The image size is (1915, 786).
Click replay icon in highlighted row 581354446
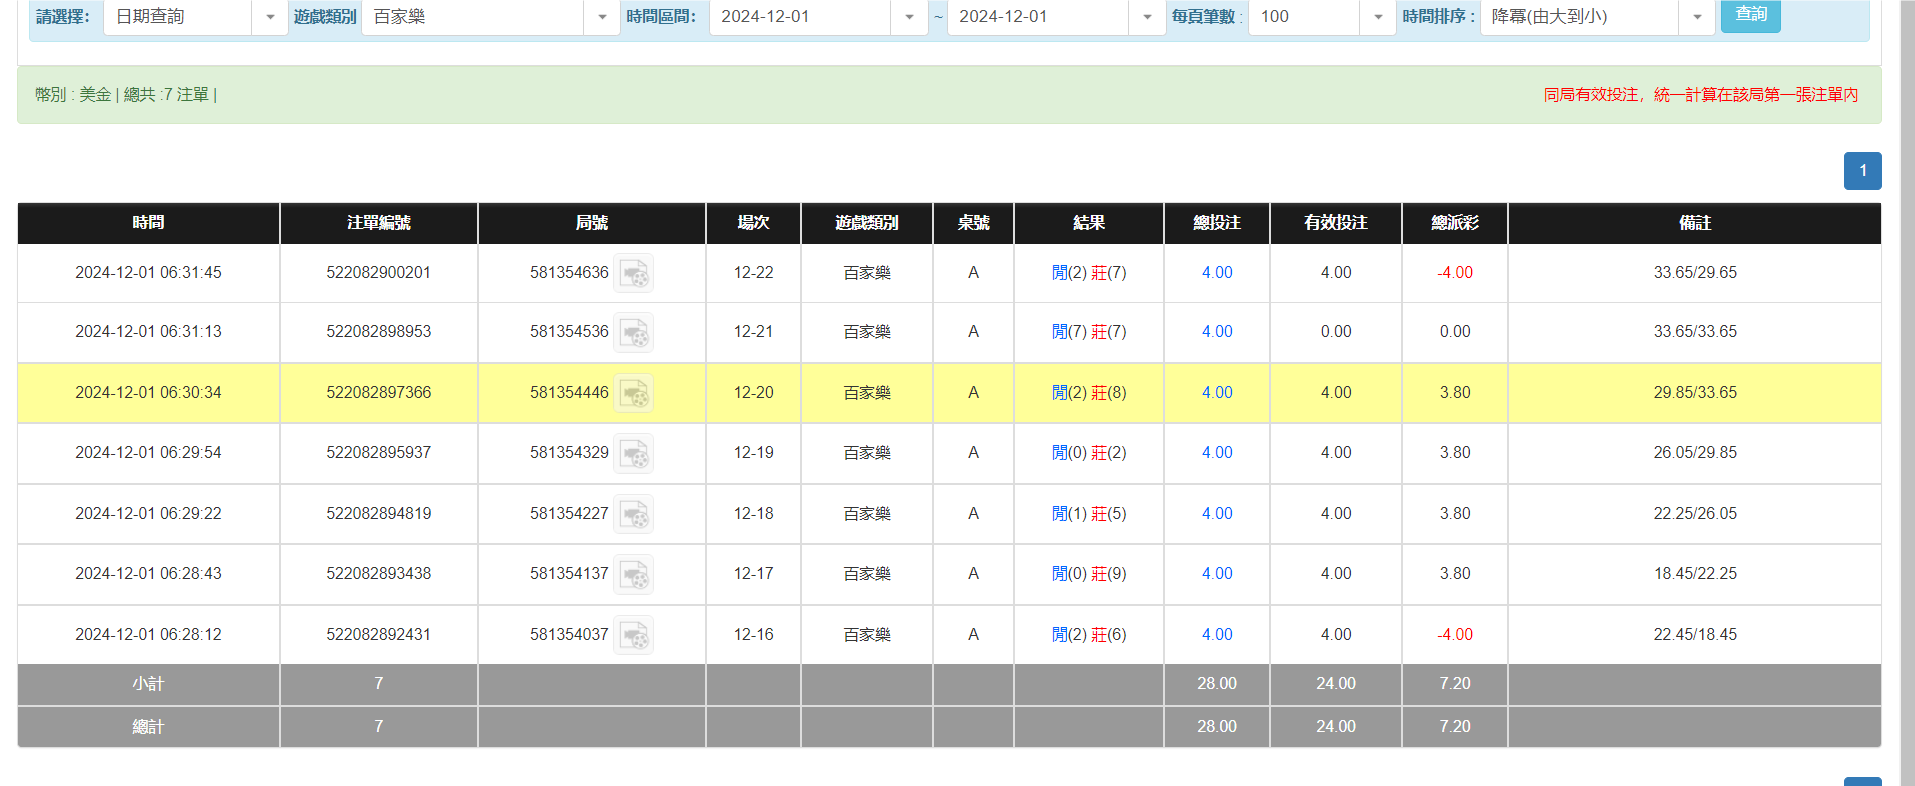tap(633, 393)
